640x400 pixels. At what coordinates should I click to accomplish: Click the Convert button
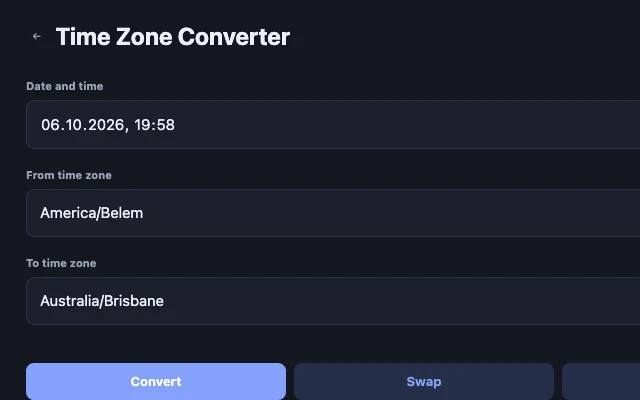156,382
